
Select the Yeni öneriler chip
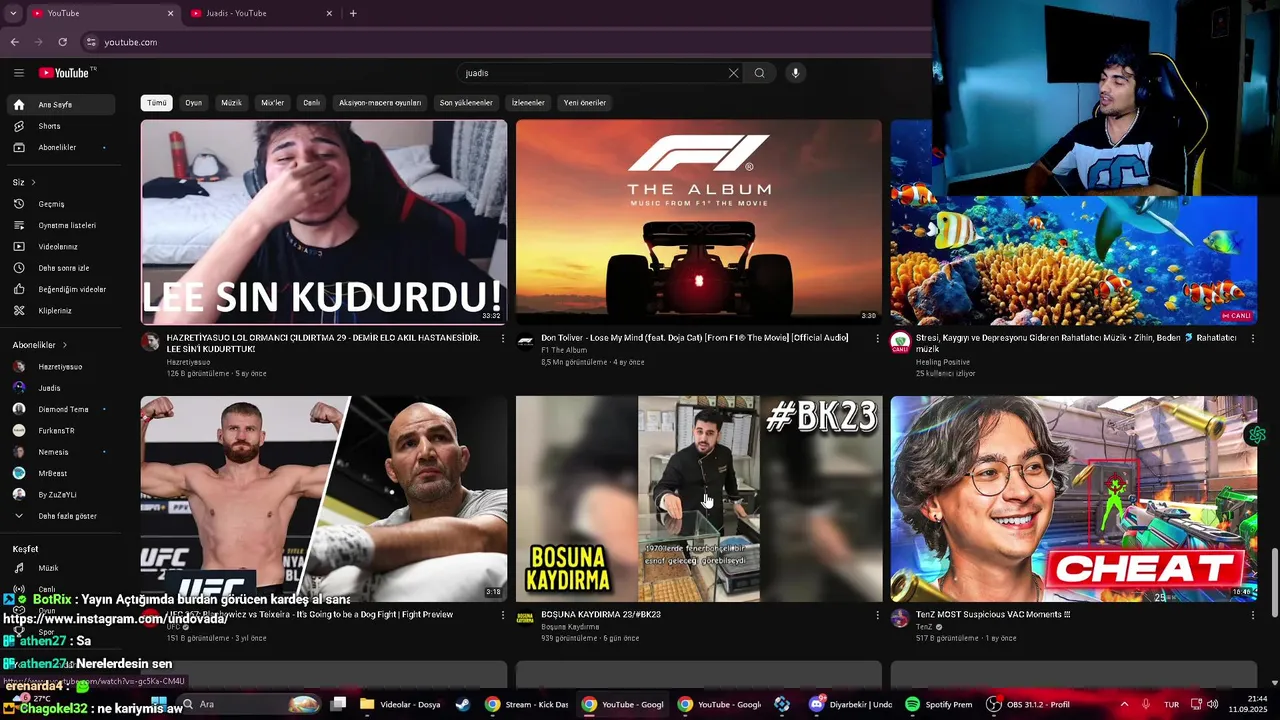pyautogui.click(x=585, y=103)
